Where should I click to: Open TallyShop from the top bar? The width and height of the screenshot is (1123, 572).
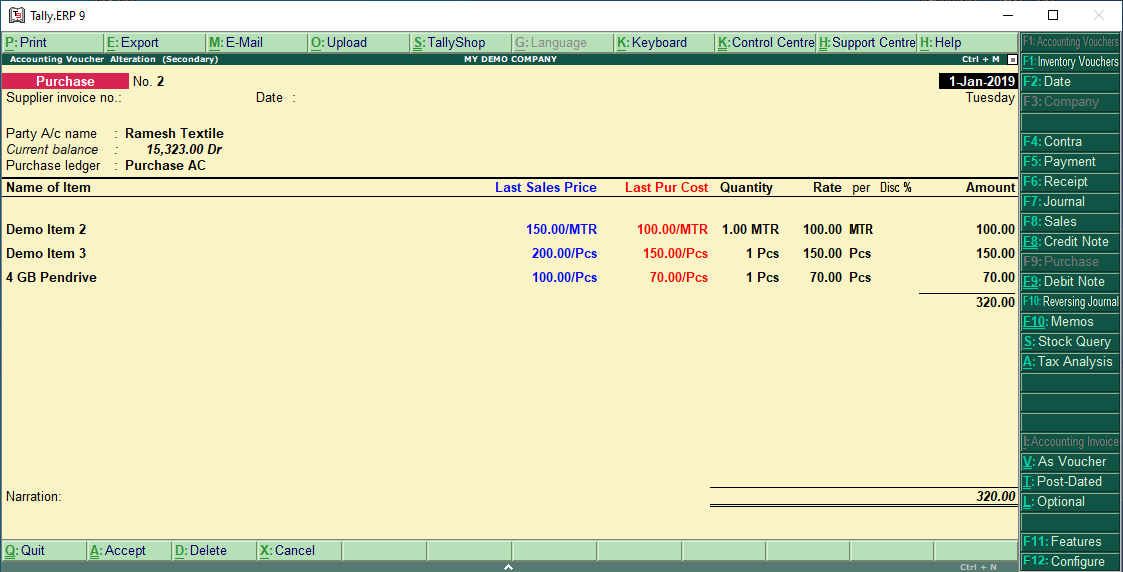click(461, 43)
